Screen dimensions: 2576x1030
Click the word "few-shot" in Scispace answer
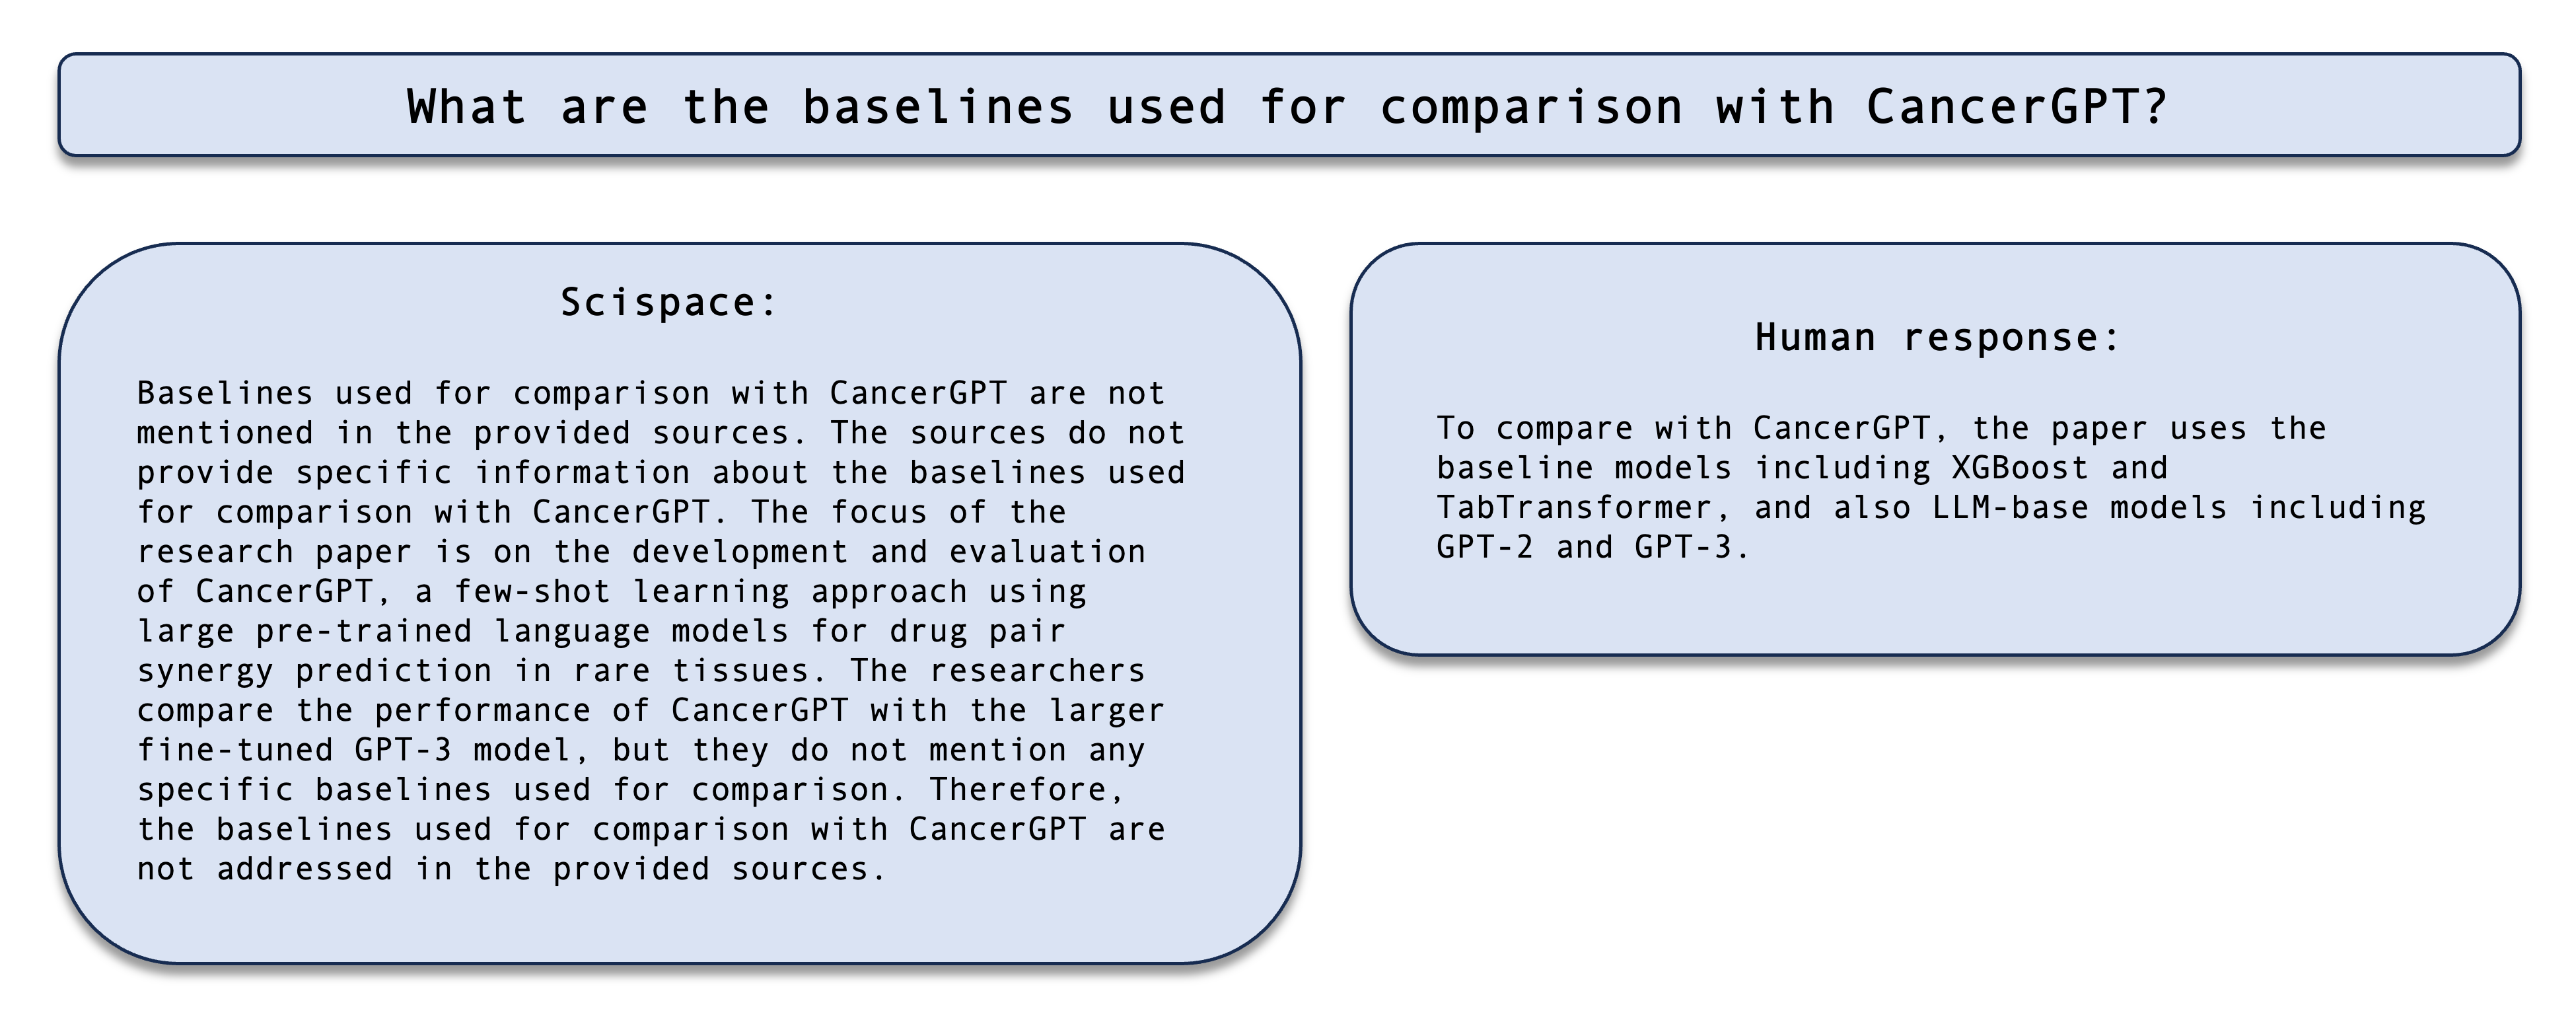coord(532,591)
